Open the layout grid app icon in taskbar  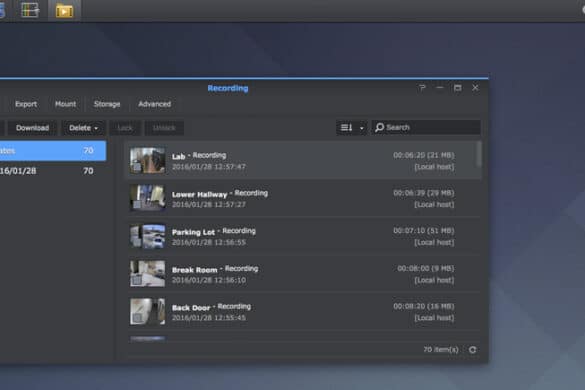click(30, 10)
